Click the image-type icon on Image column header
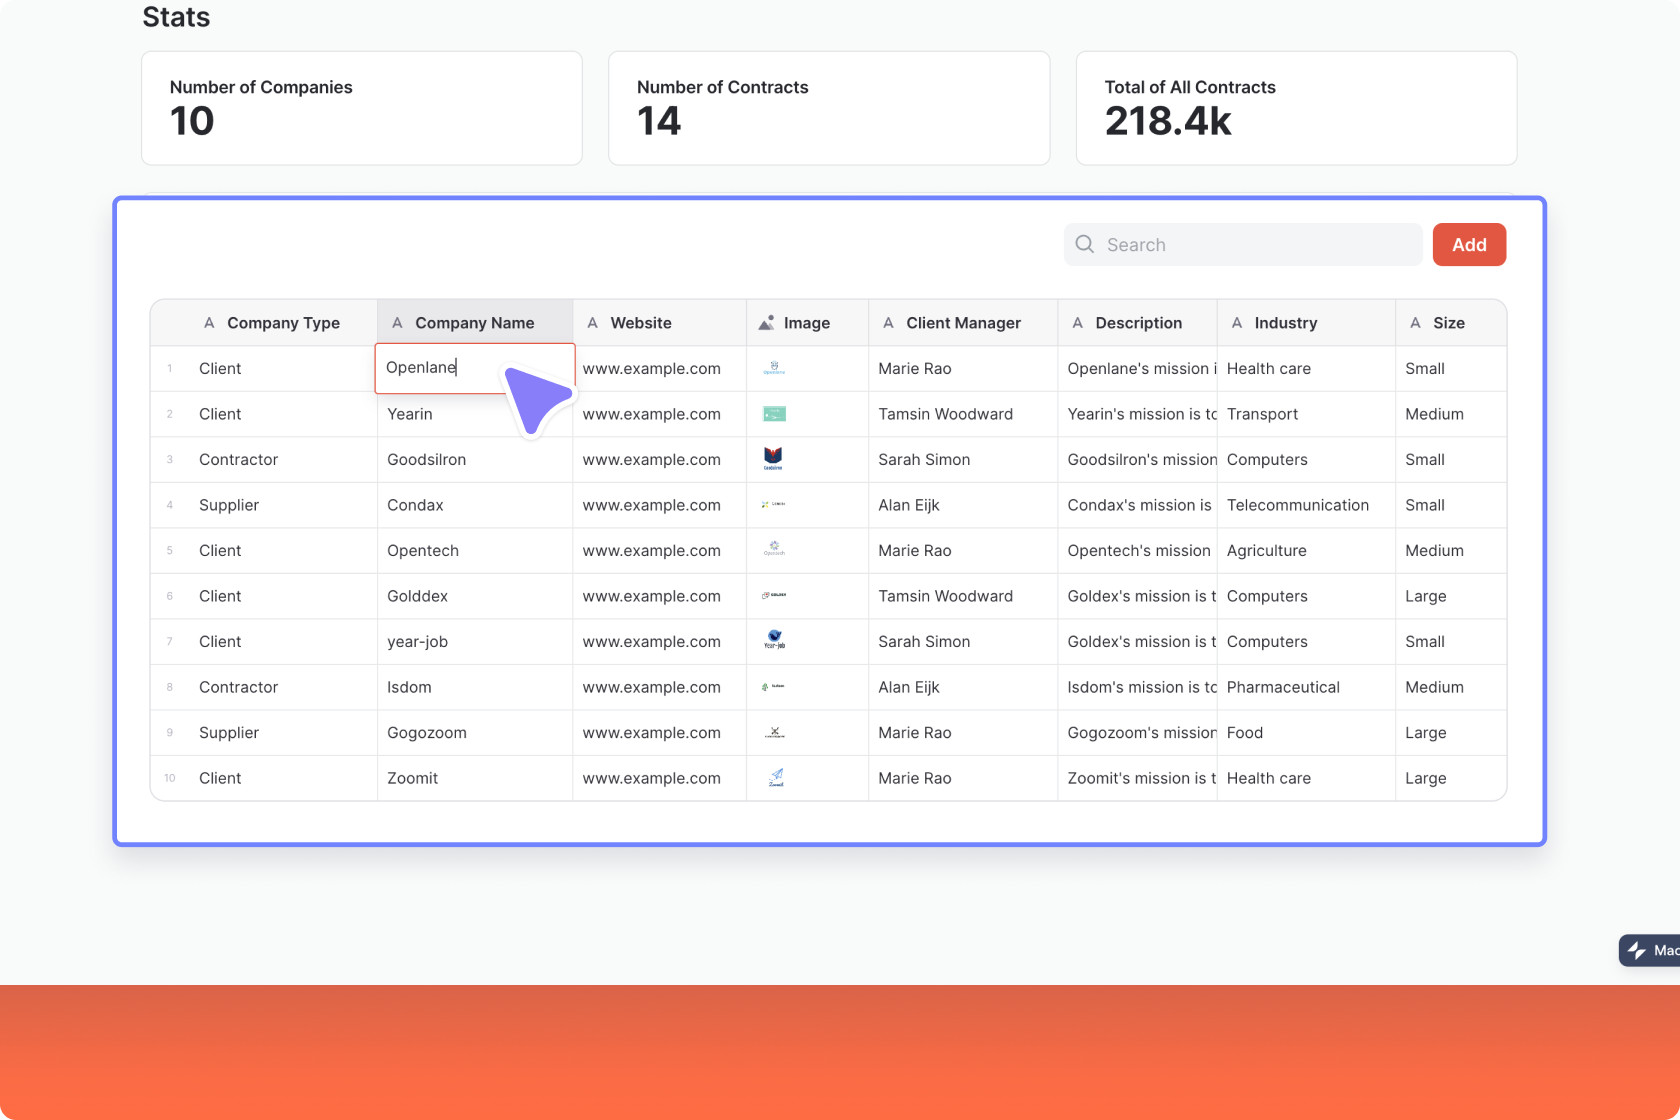Viewport: 1680px width, 1120px height. tap(766, 322)
